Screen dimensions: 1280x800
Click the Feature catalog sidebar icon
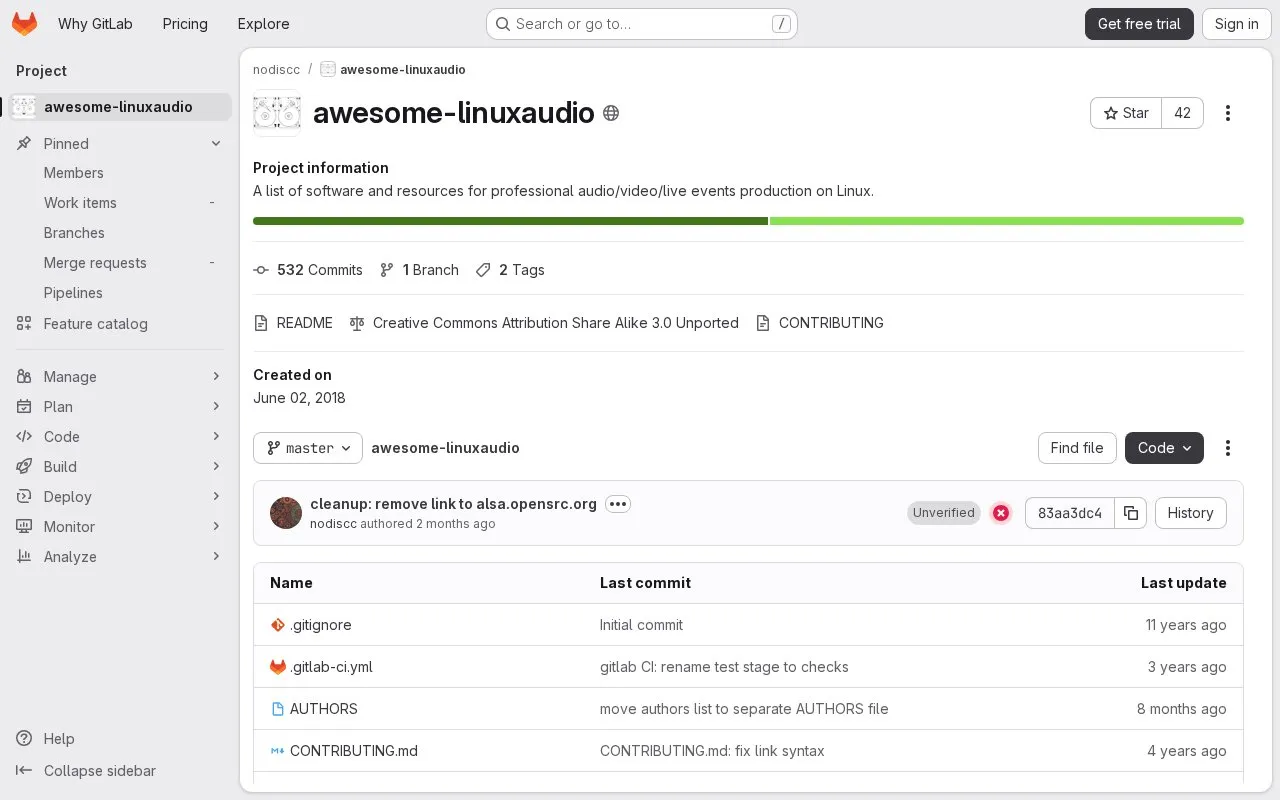coord(24,323)
